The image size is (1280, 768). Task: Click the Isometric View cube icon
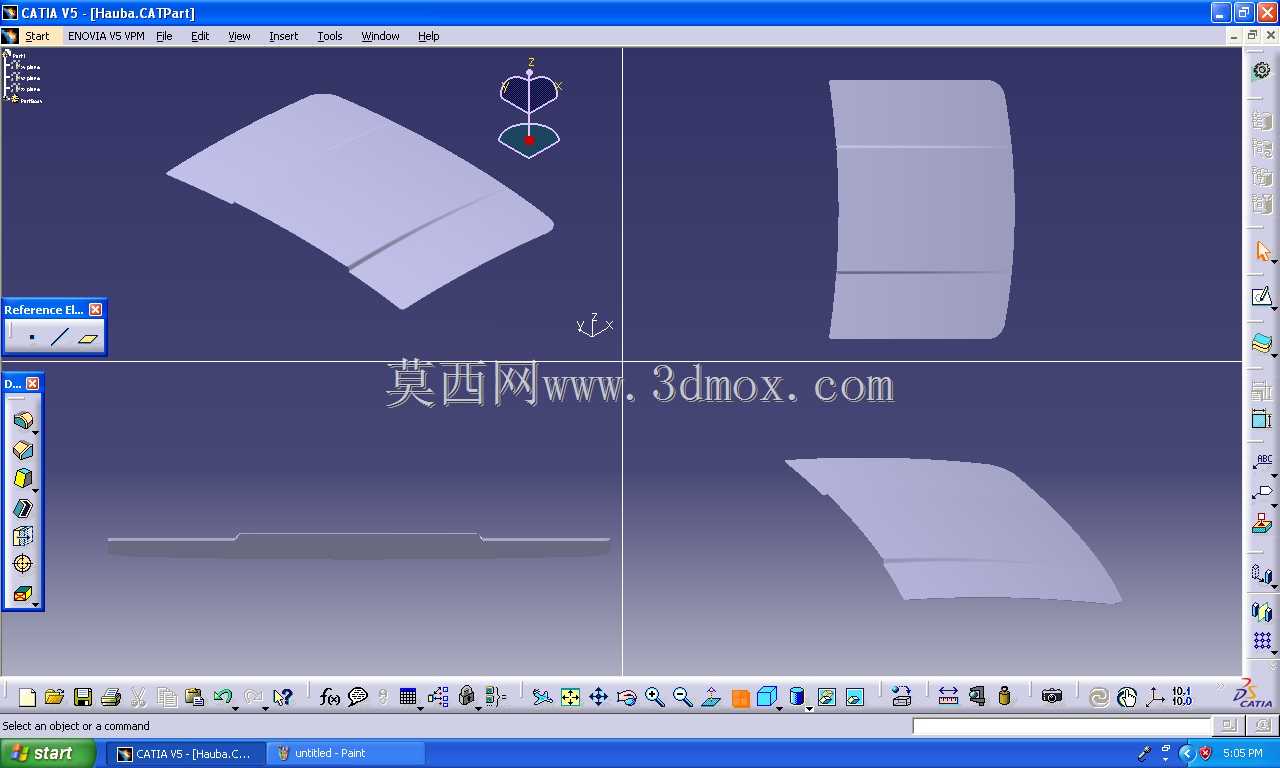pos(767,697)
